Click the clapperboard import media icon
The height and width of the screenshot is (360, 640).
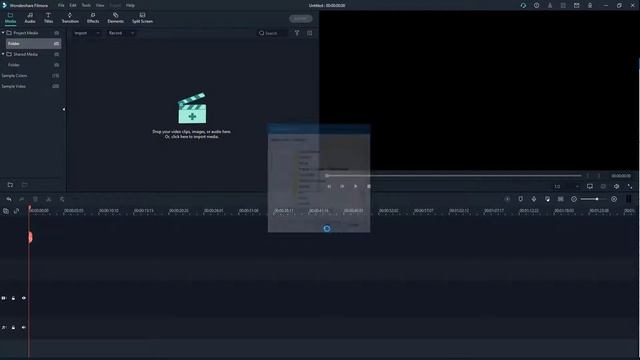coord(192,108)
